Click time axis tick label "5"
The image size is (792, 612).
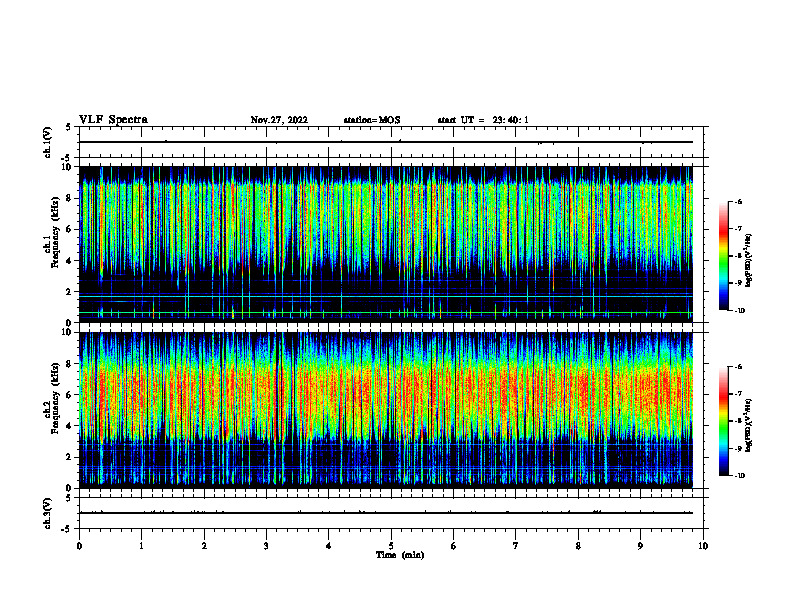[391, 546]
